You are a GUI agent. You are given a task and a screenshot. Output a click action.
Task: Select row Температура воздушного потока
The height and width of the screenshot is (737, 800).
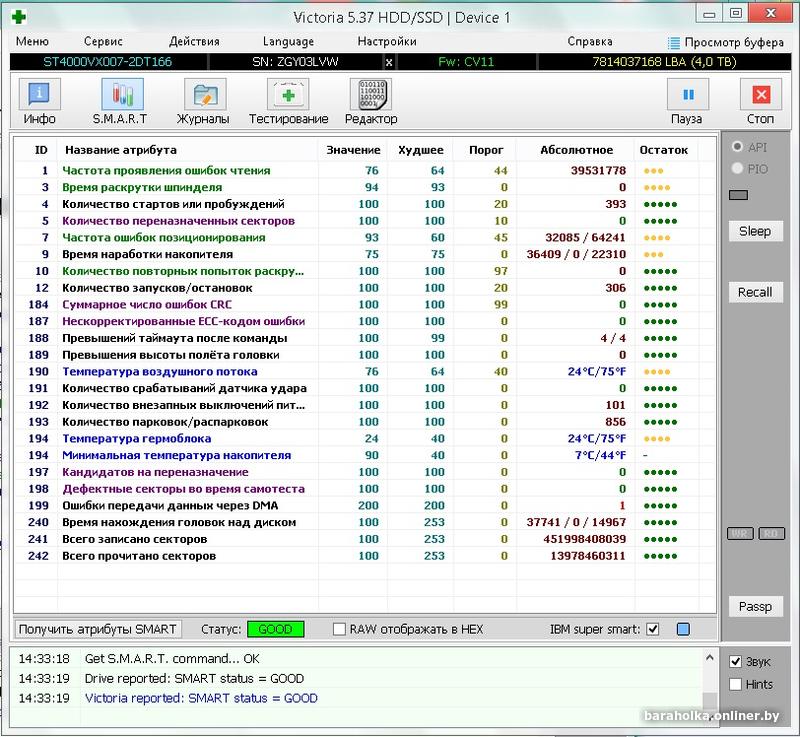click(x=365, y=371)
